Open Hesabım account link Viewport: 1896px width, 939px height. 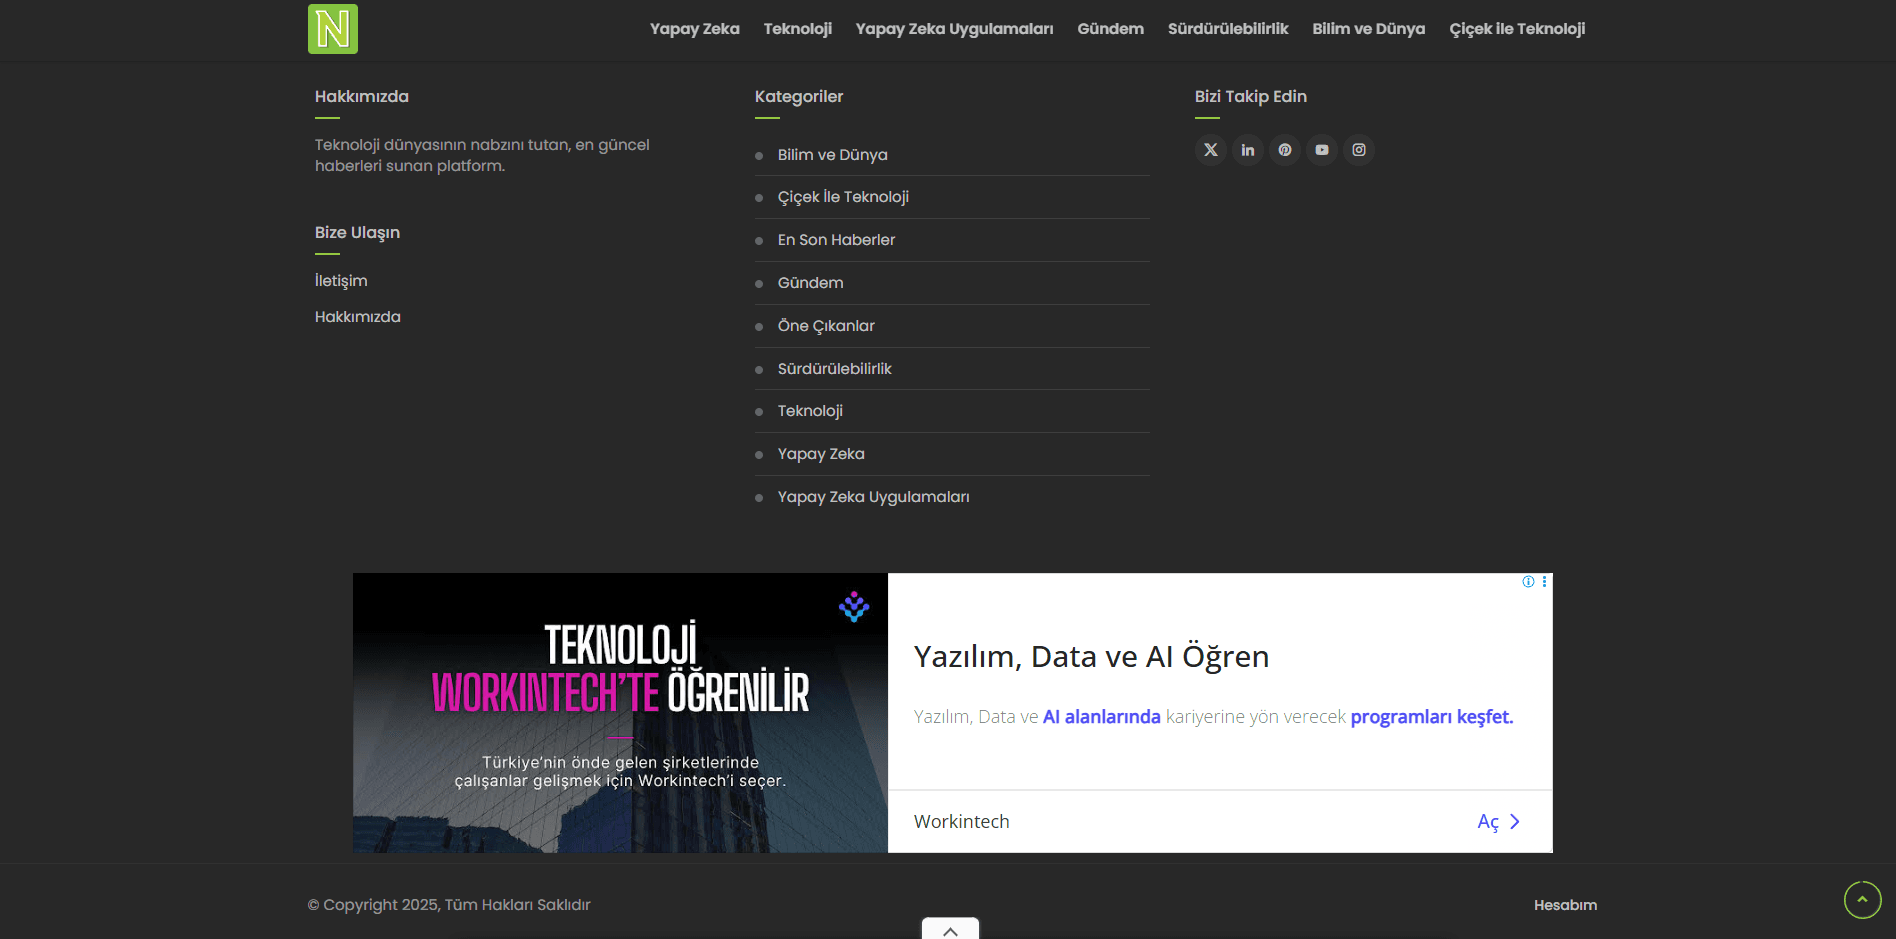point(1565,905)
